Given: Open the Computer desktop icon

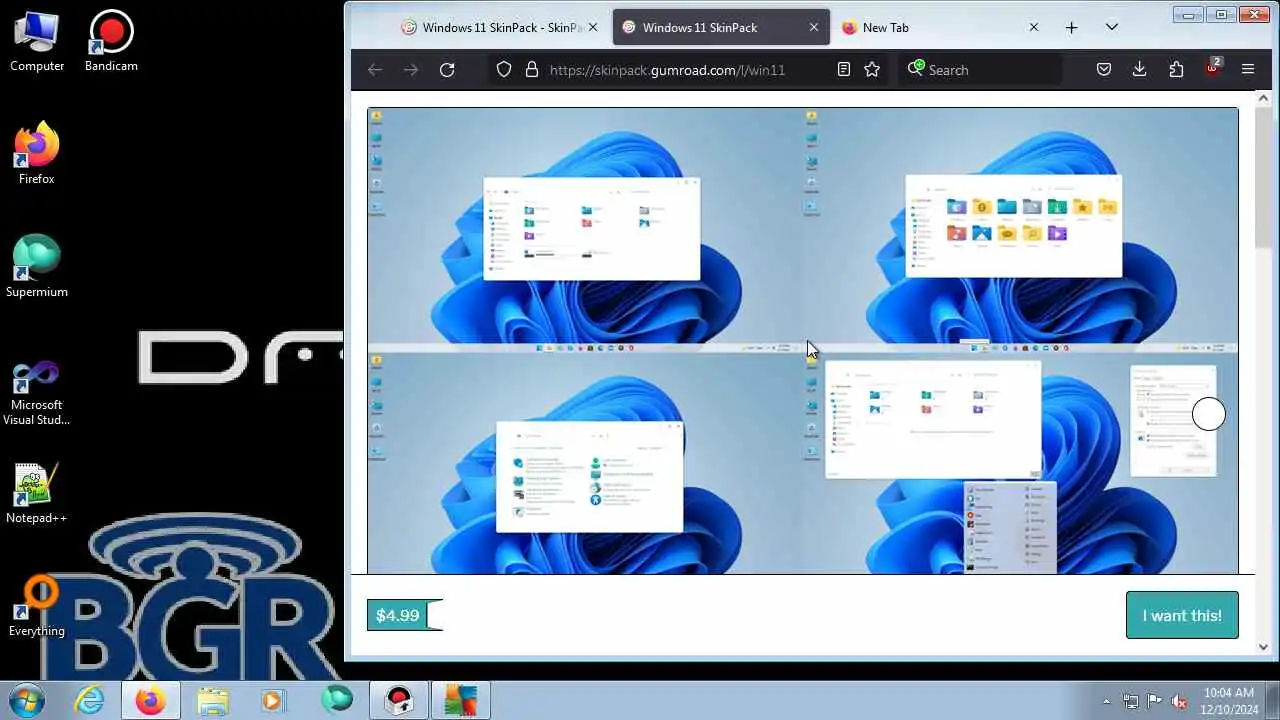Looking at the screenshot, I should [x=37, y=42].
